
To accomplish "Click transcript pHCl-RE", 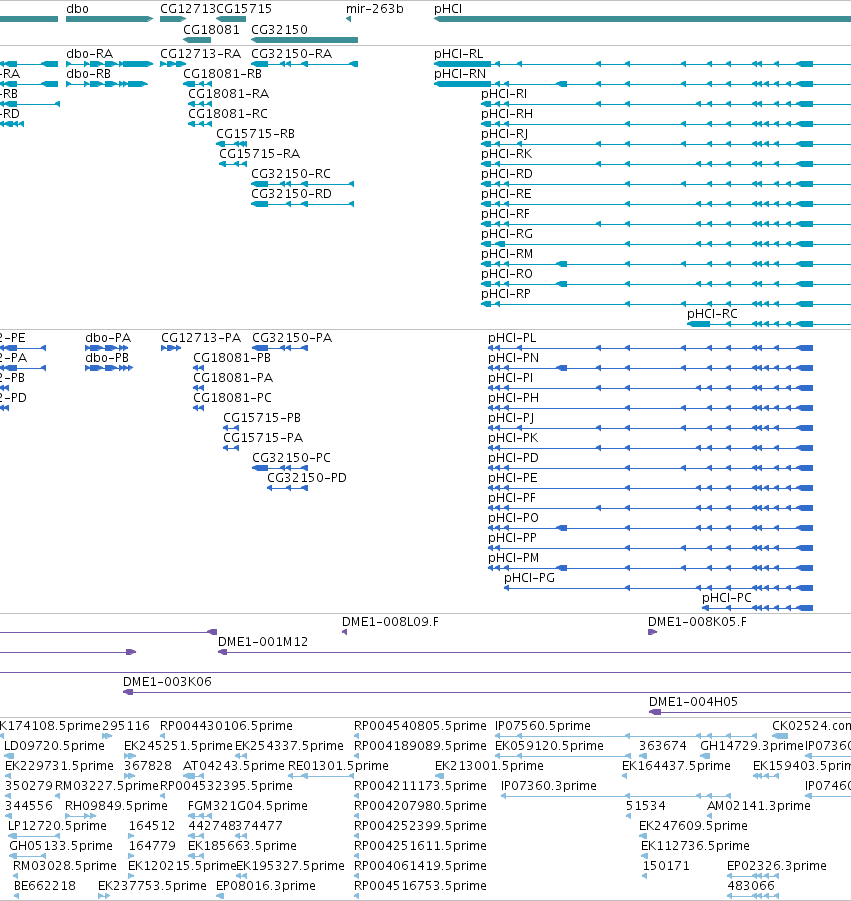I will [x=506, y=194].
